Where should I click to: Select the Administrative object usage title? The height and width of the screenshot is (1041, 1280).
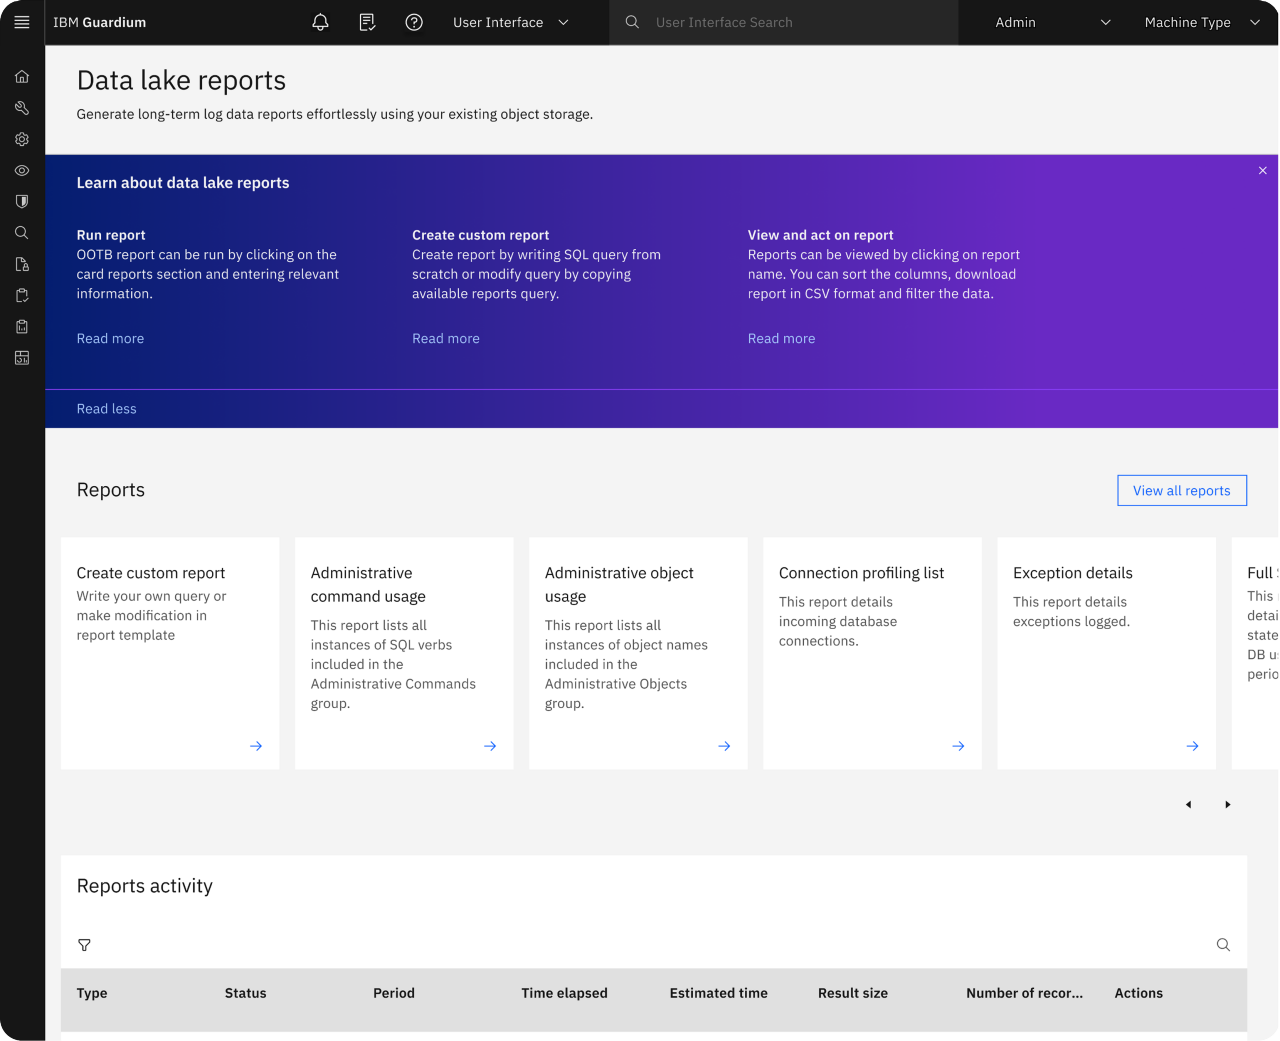(x=619, y=585)
